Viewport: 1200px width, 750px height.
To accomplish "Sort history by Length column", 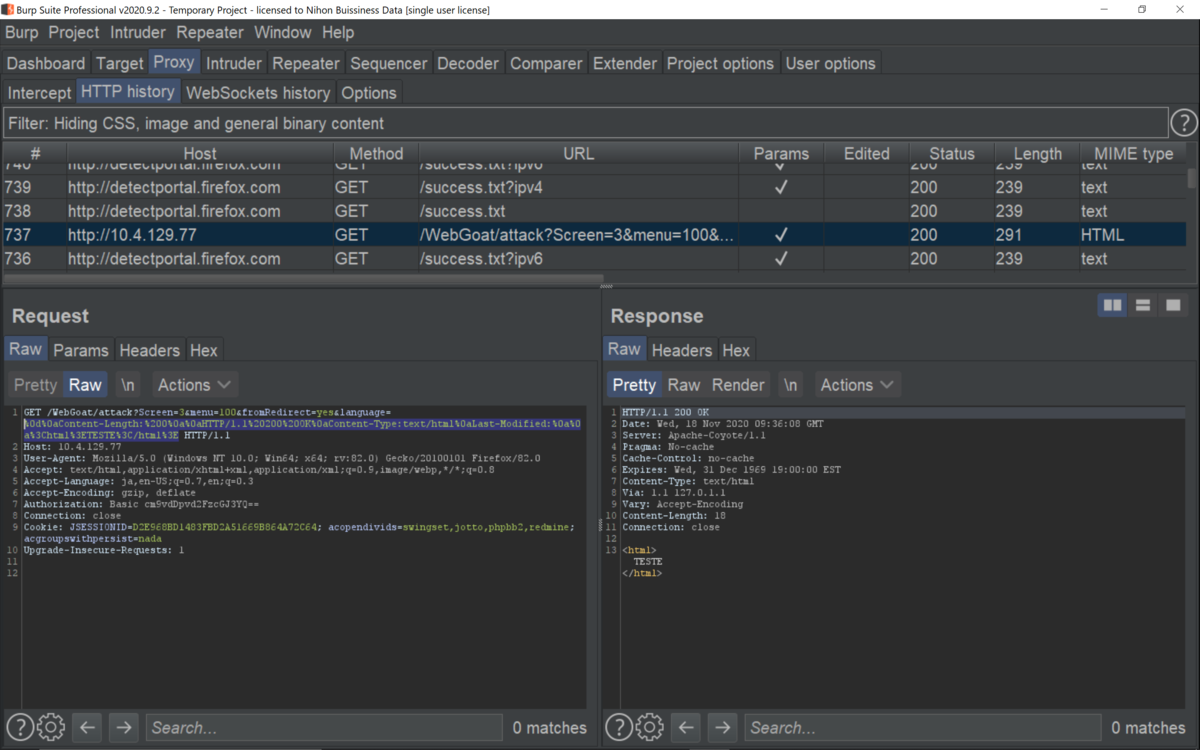I will (1037, 153).
